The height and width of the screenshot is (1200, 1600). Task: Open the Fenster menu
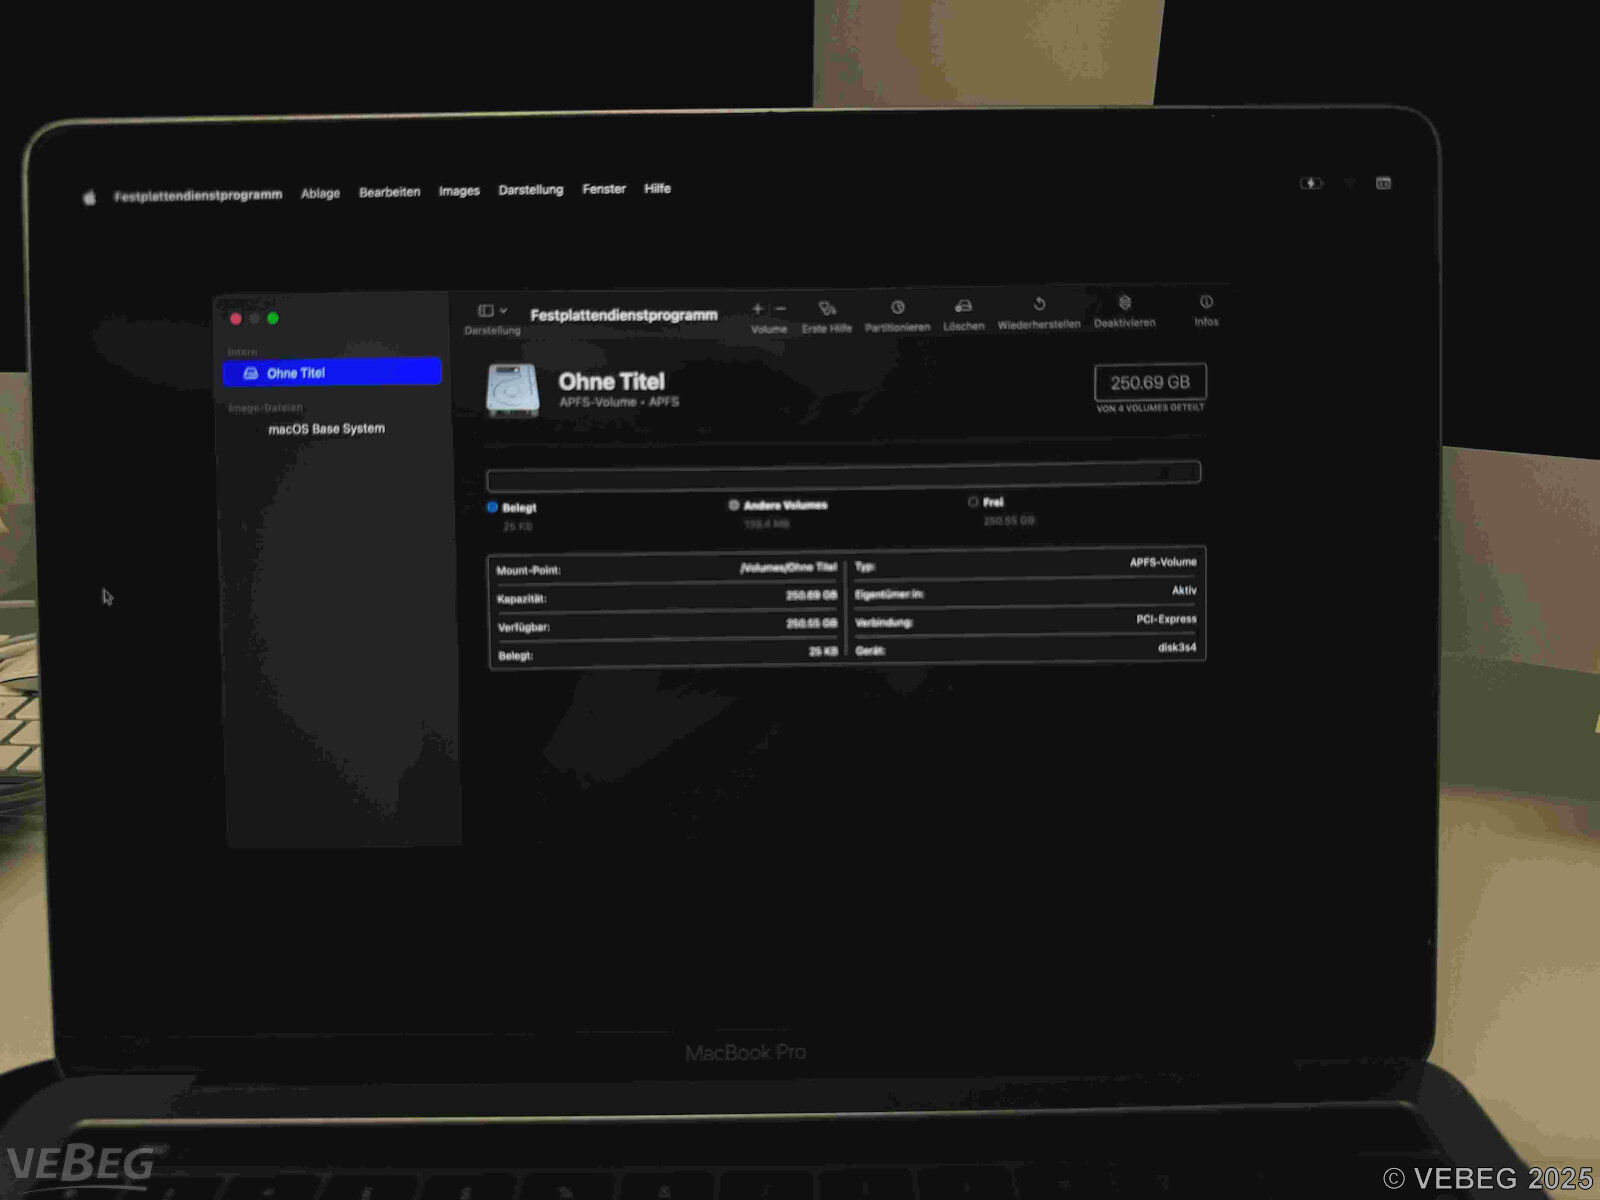[x=604, y=189]
